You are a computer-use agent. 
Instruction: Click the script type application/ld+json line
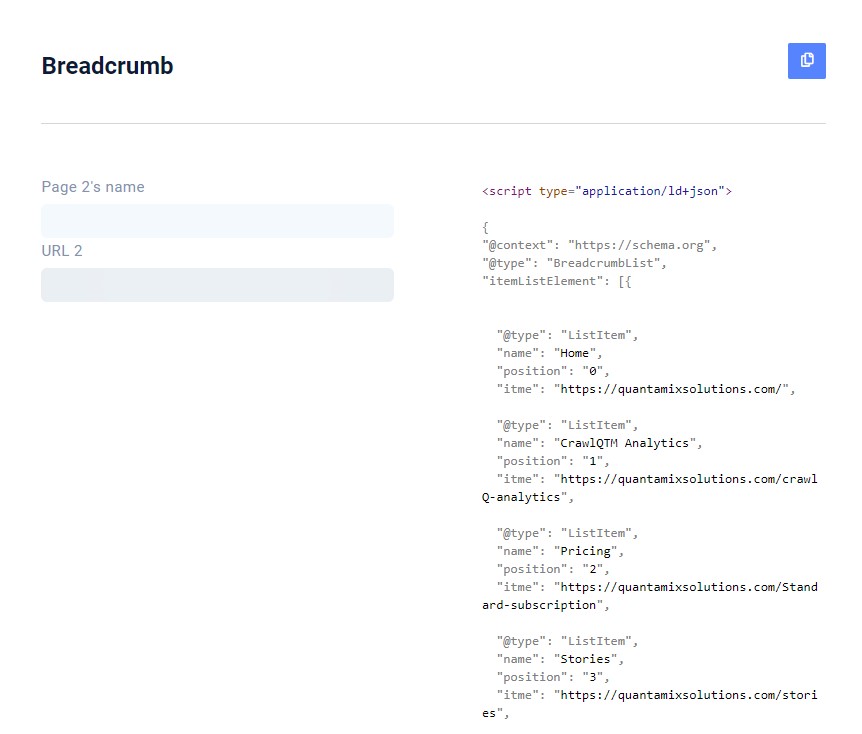pos(606,191)
